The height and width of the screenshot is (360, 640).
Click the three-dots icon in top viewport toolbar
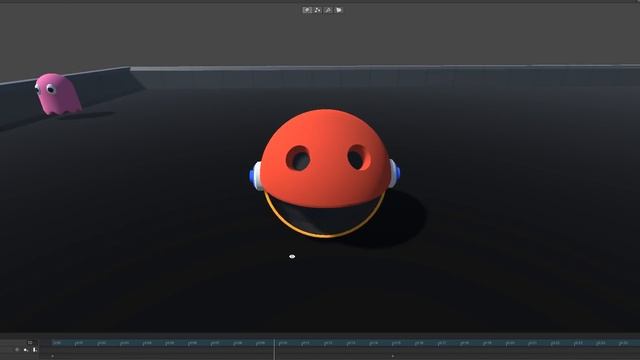pos(318,10)
